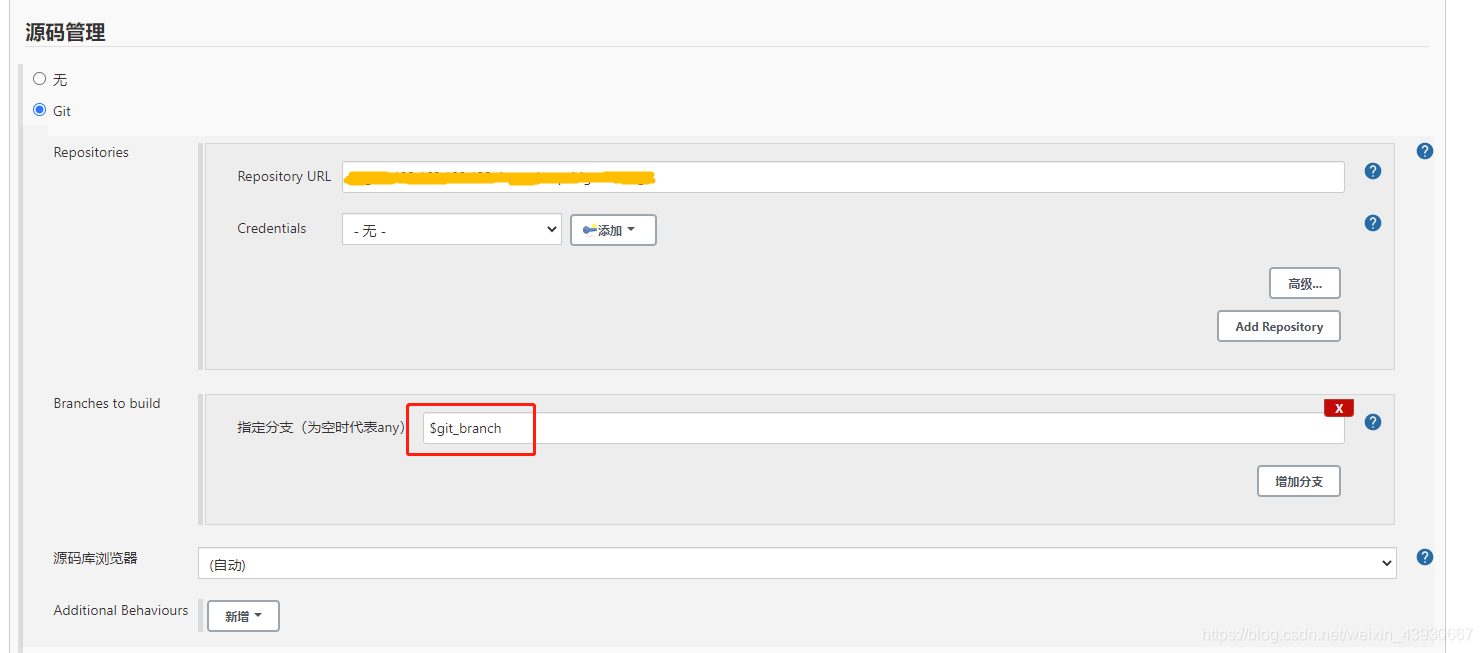Open help for Repository URL
The width and height of the screenshot is (1483, 653).
(x=1373, y=171)
